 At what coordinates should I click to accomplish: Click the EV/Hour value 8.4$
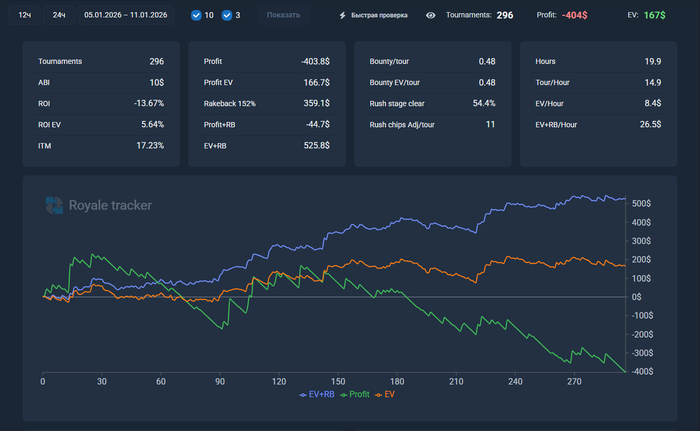[653, 103]
